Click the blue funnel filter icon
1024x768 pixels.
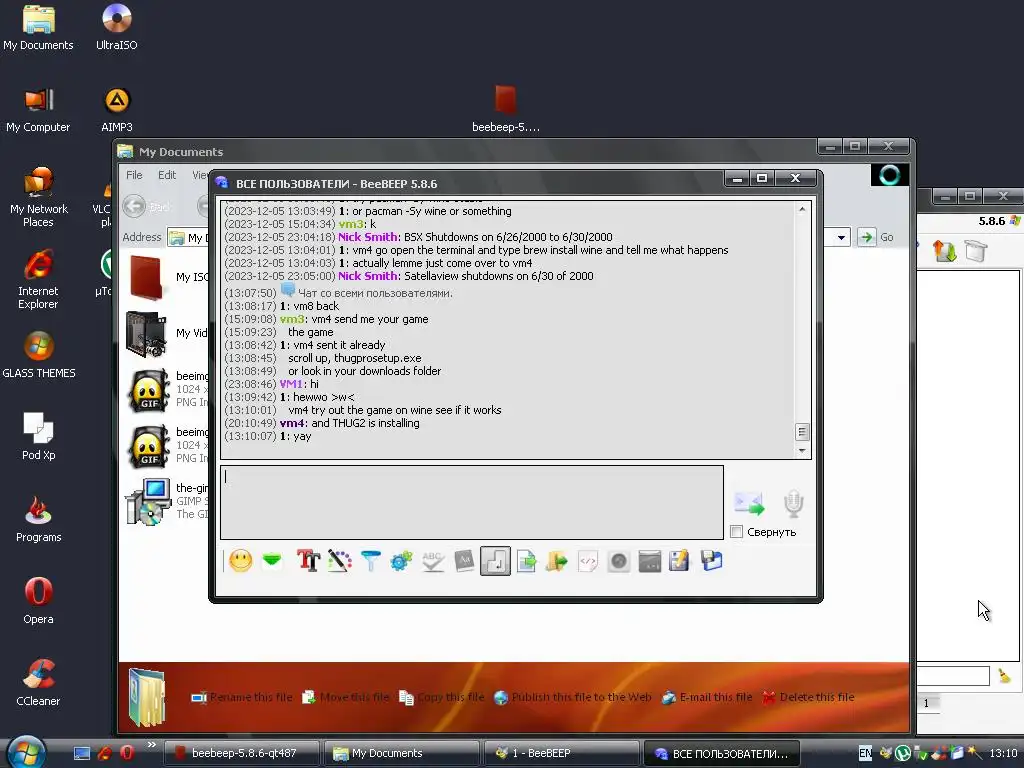pyautogui.click(x=370, y=561)
